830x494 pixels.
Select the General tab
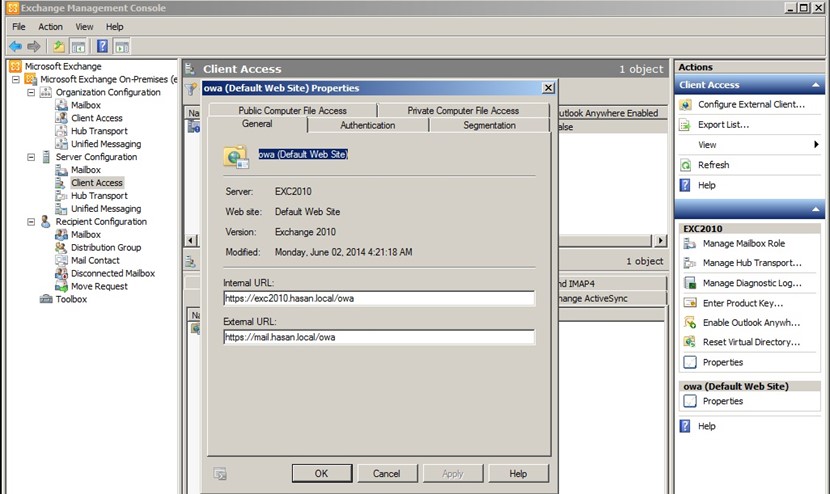point(257,124)
